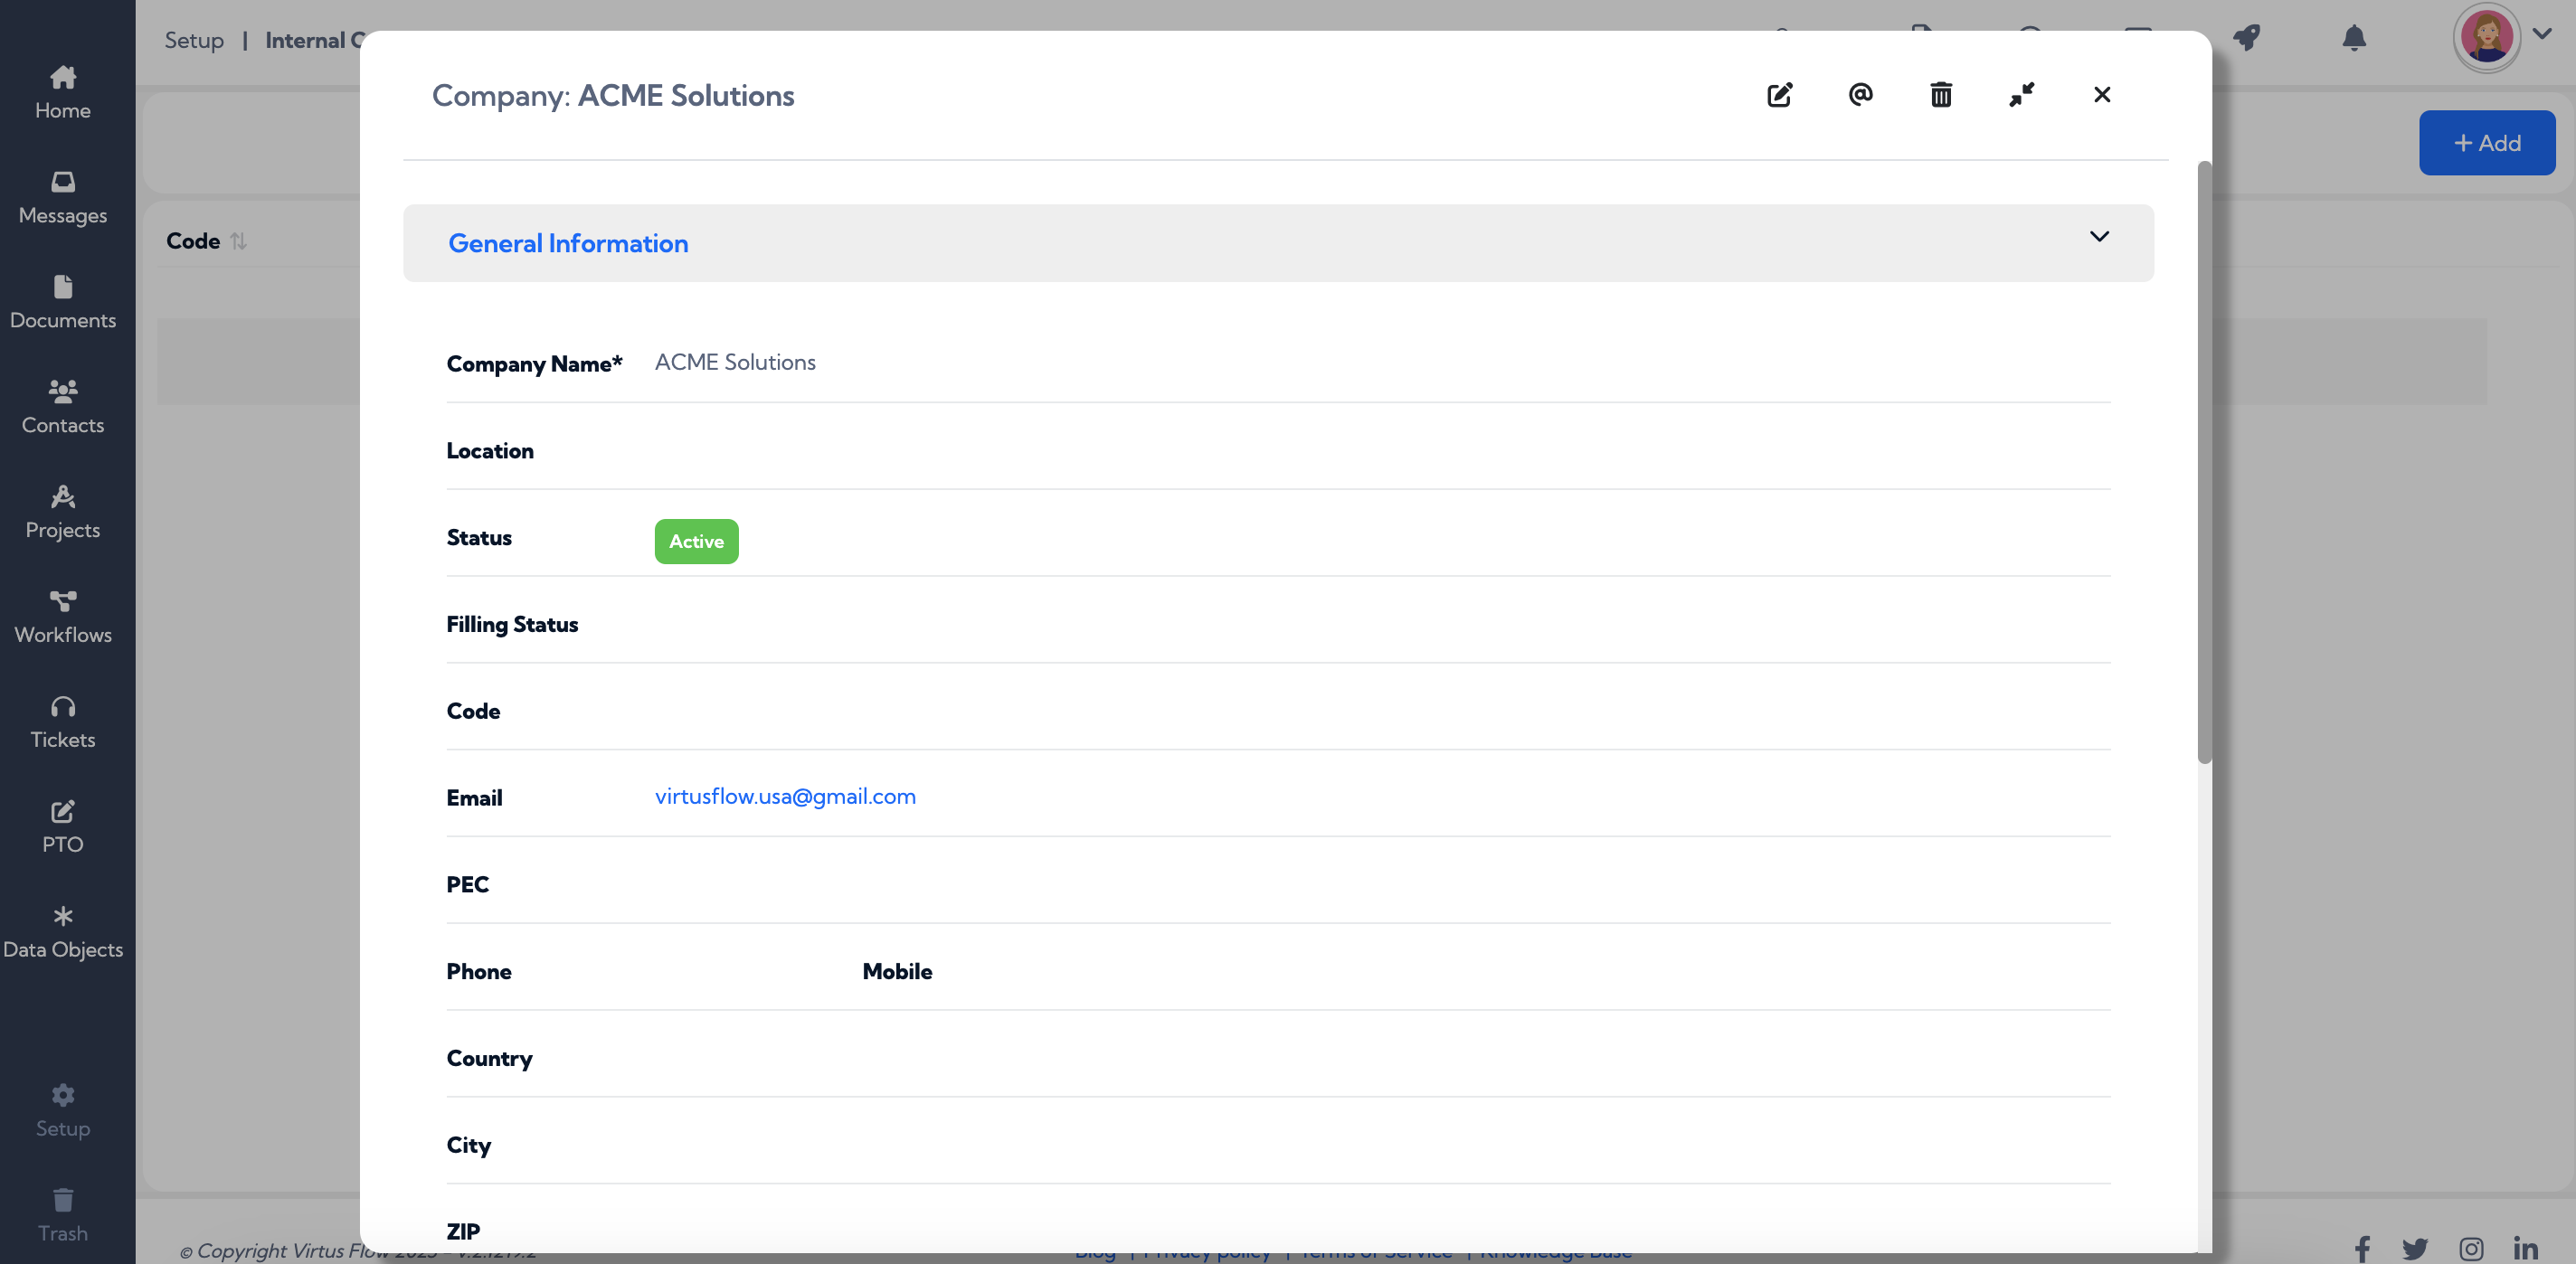Close the Company dialog with X

[2102, 94]
